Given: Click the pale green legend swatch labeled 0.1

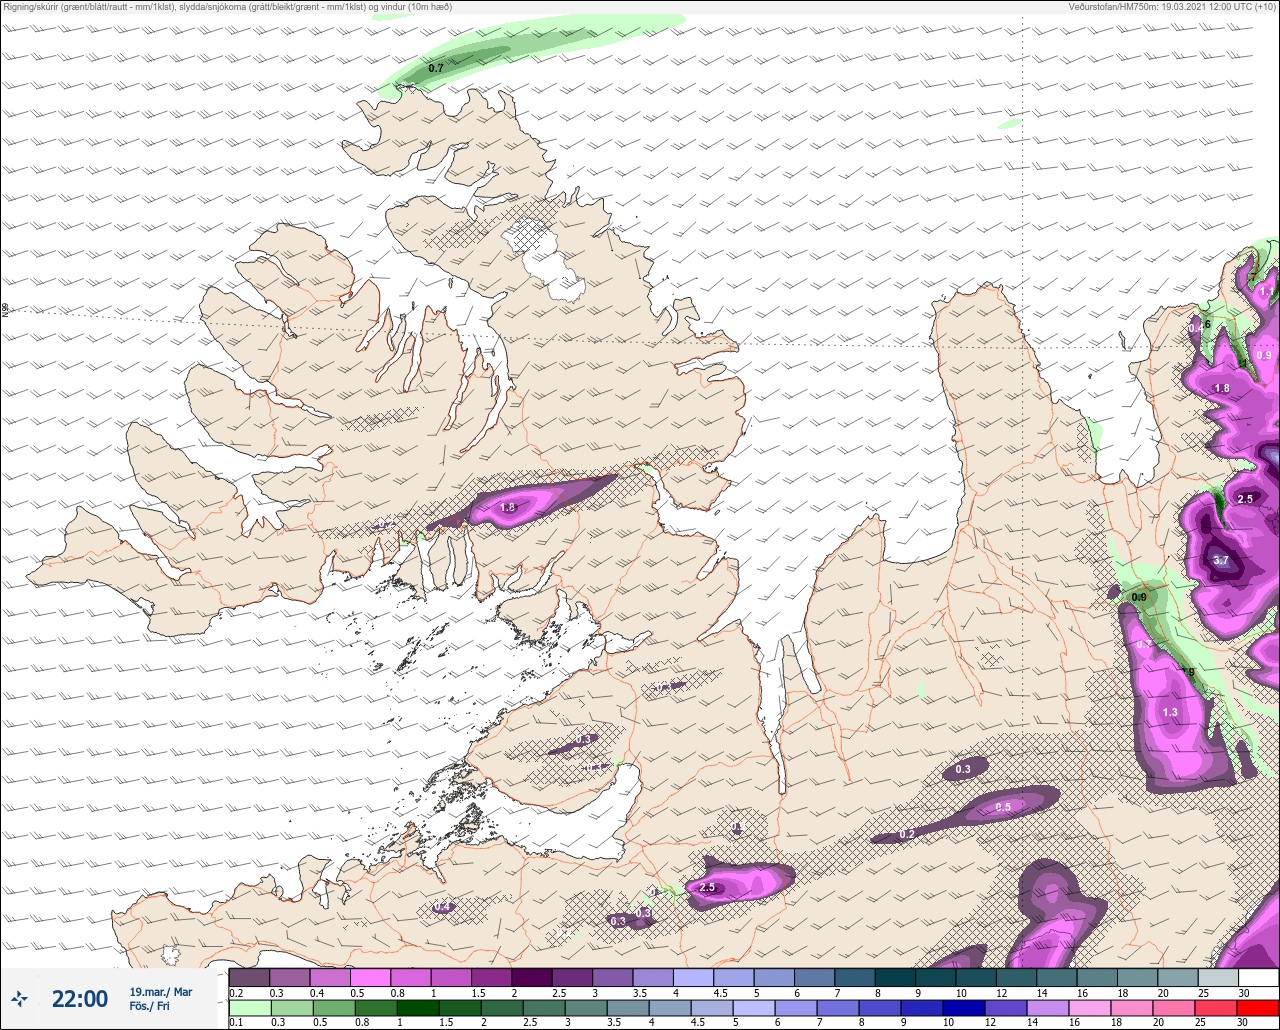Looking at the screenshot, I should 249,1007.
